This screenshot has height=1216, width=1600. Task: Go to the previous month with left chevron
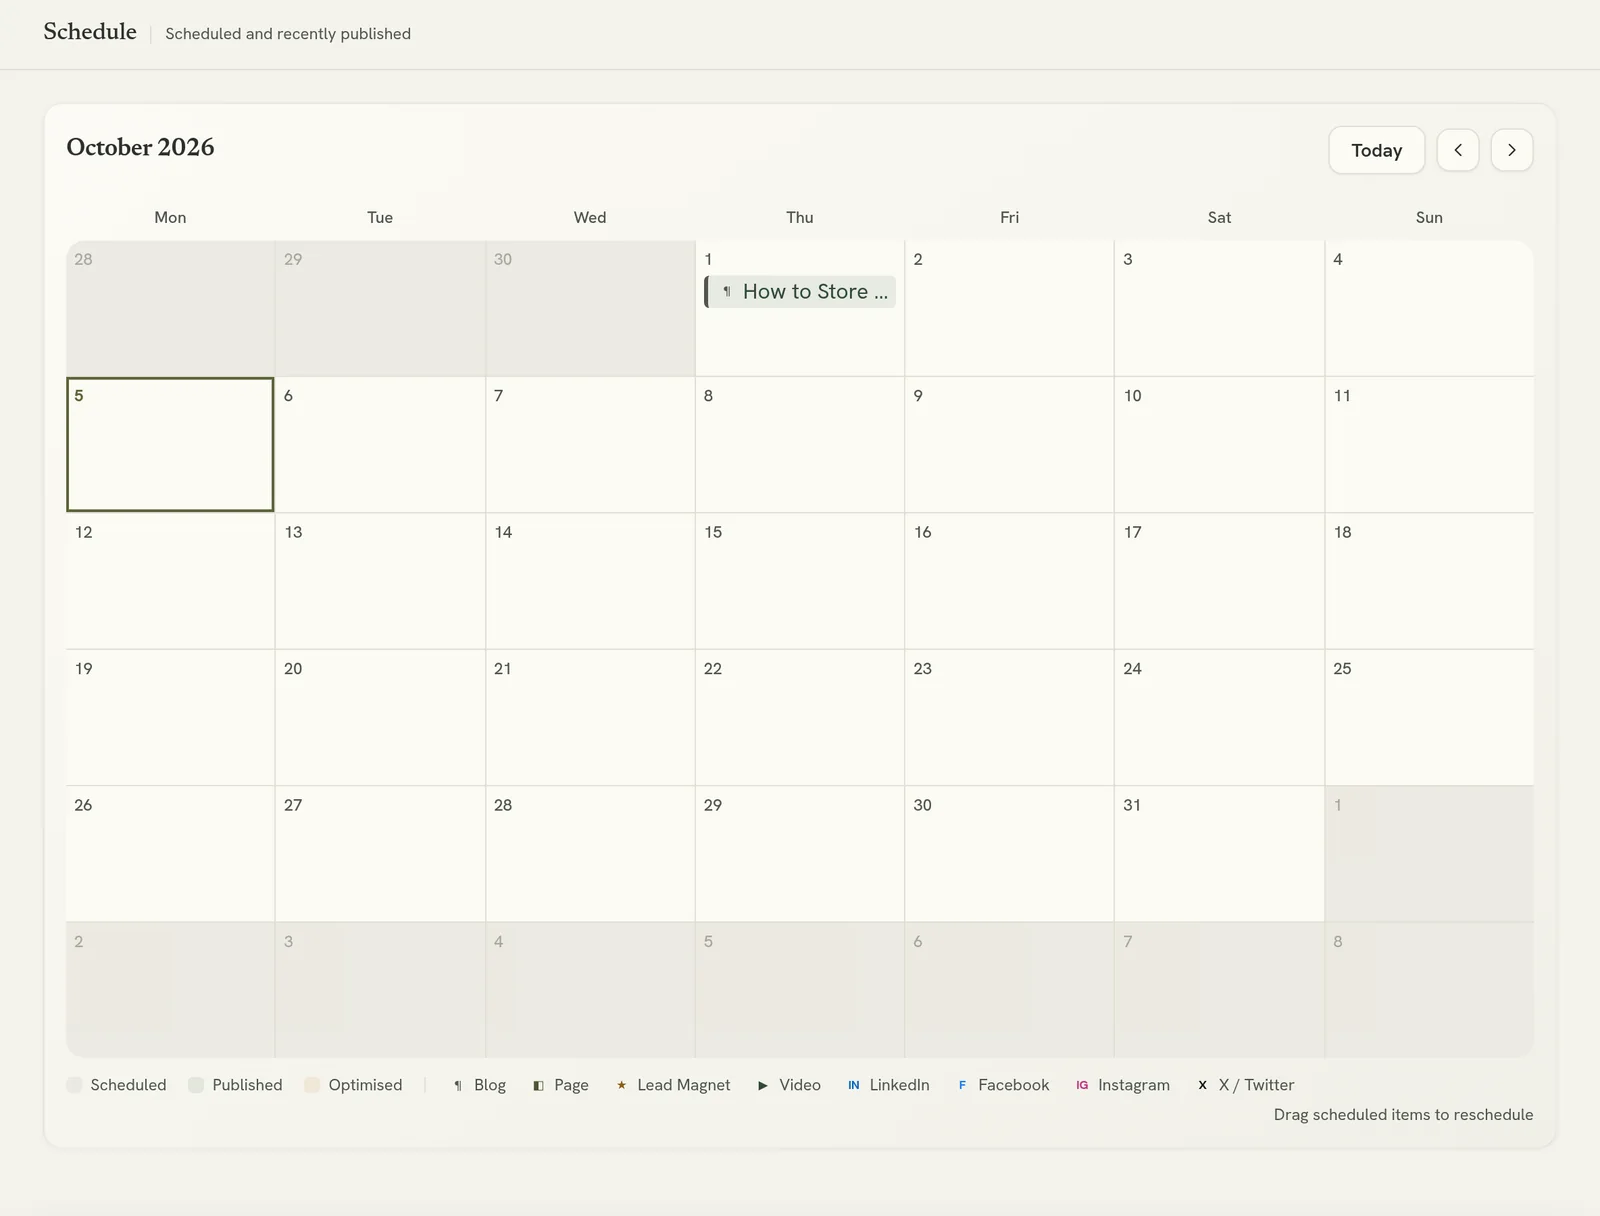(x=1458, y=150)
